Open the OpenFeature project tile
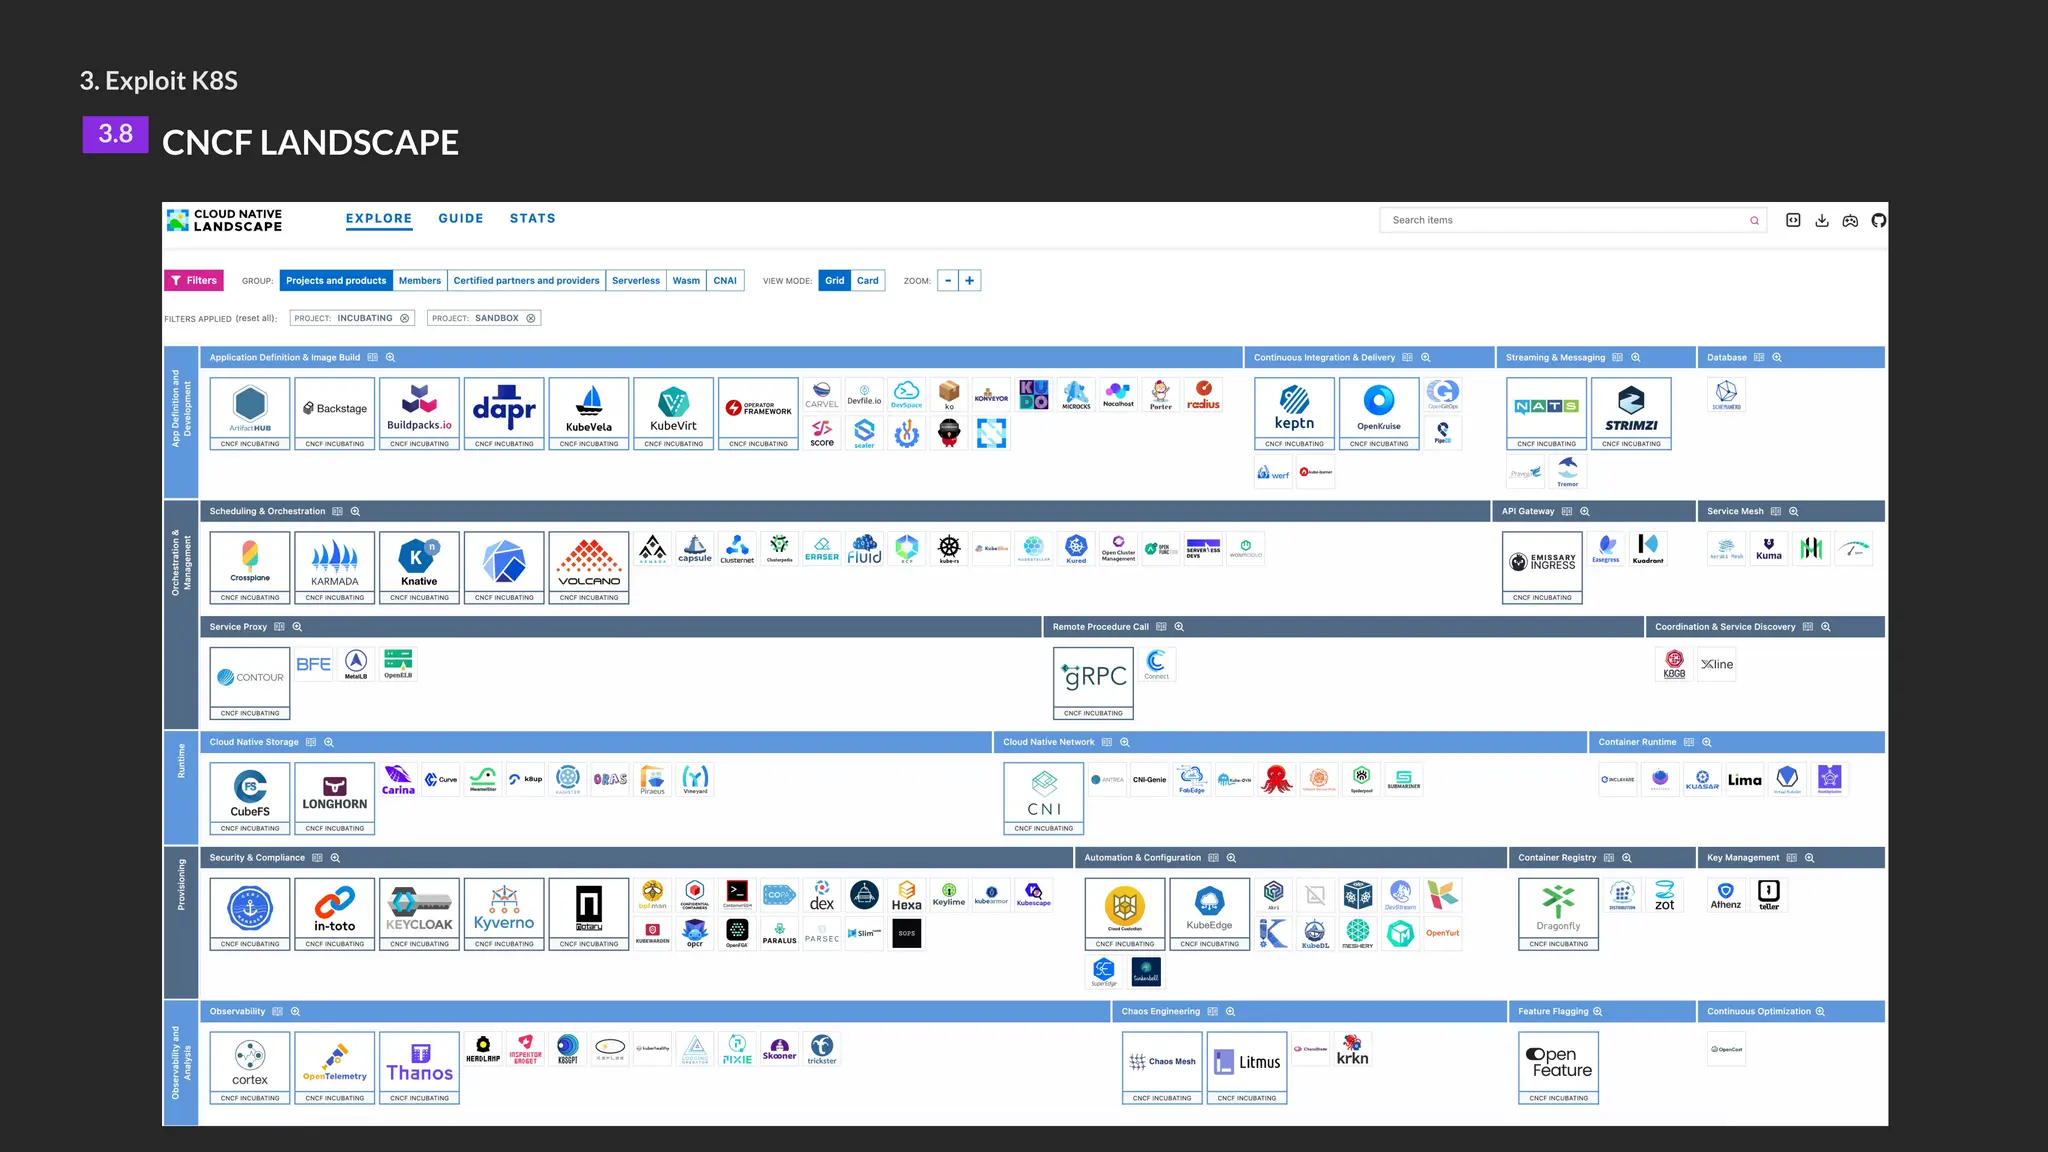 pyautogui.click(x=1558, y=1062)
